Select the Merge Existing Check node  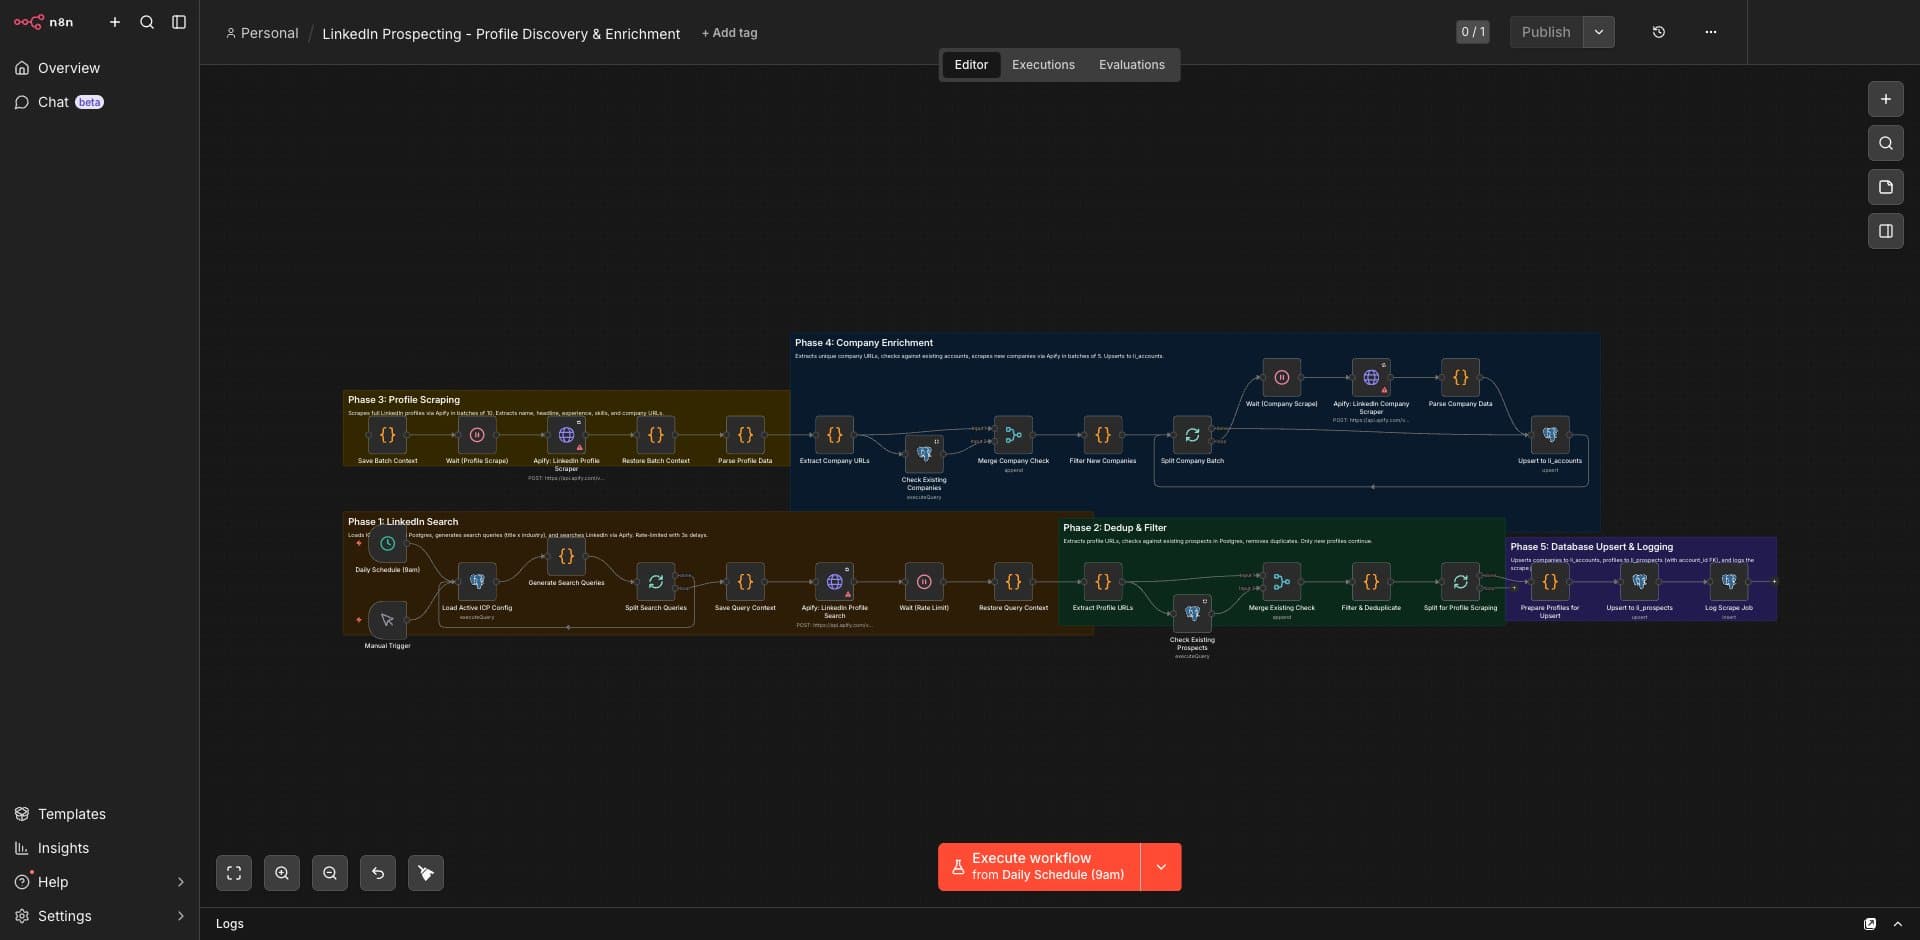click(x=1281, y=582)
